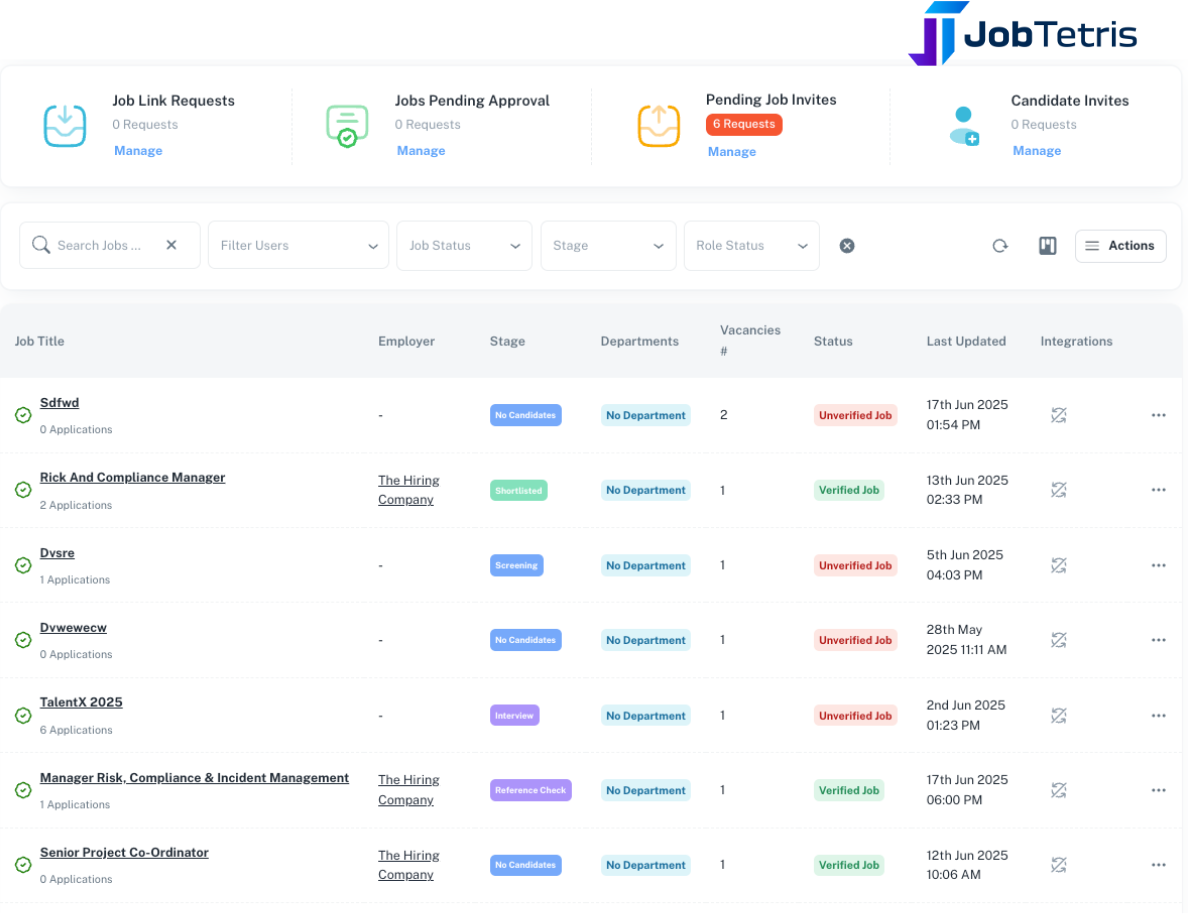Open more options for Senior Project Co-Ordinator
This screenshot has height=915, width=1188.
(1158, 865)
